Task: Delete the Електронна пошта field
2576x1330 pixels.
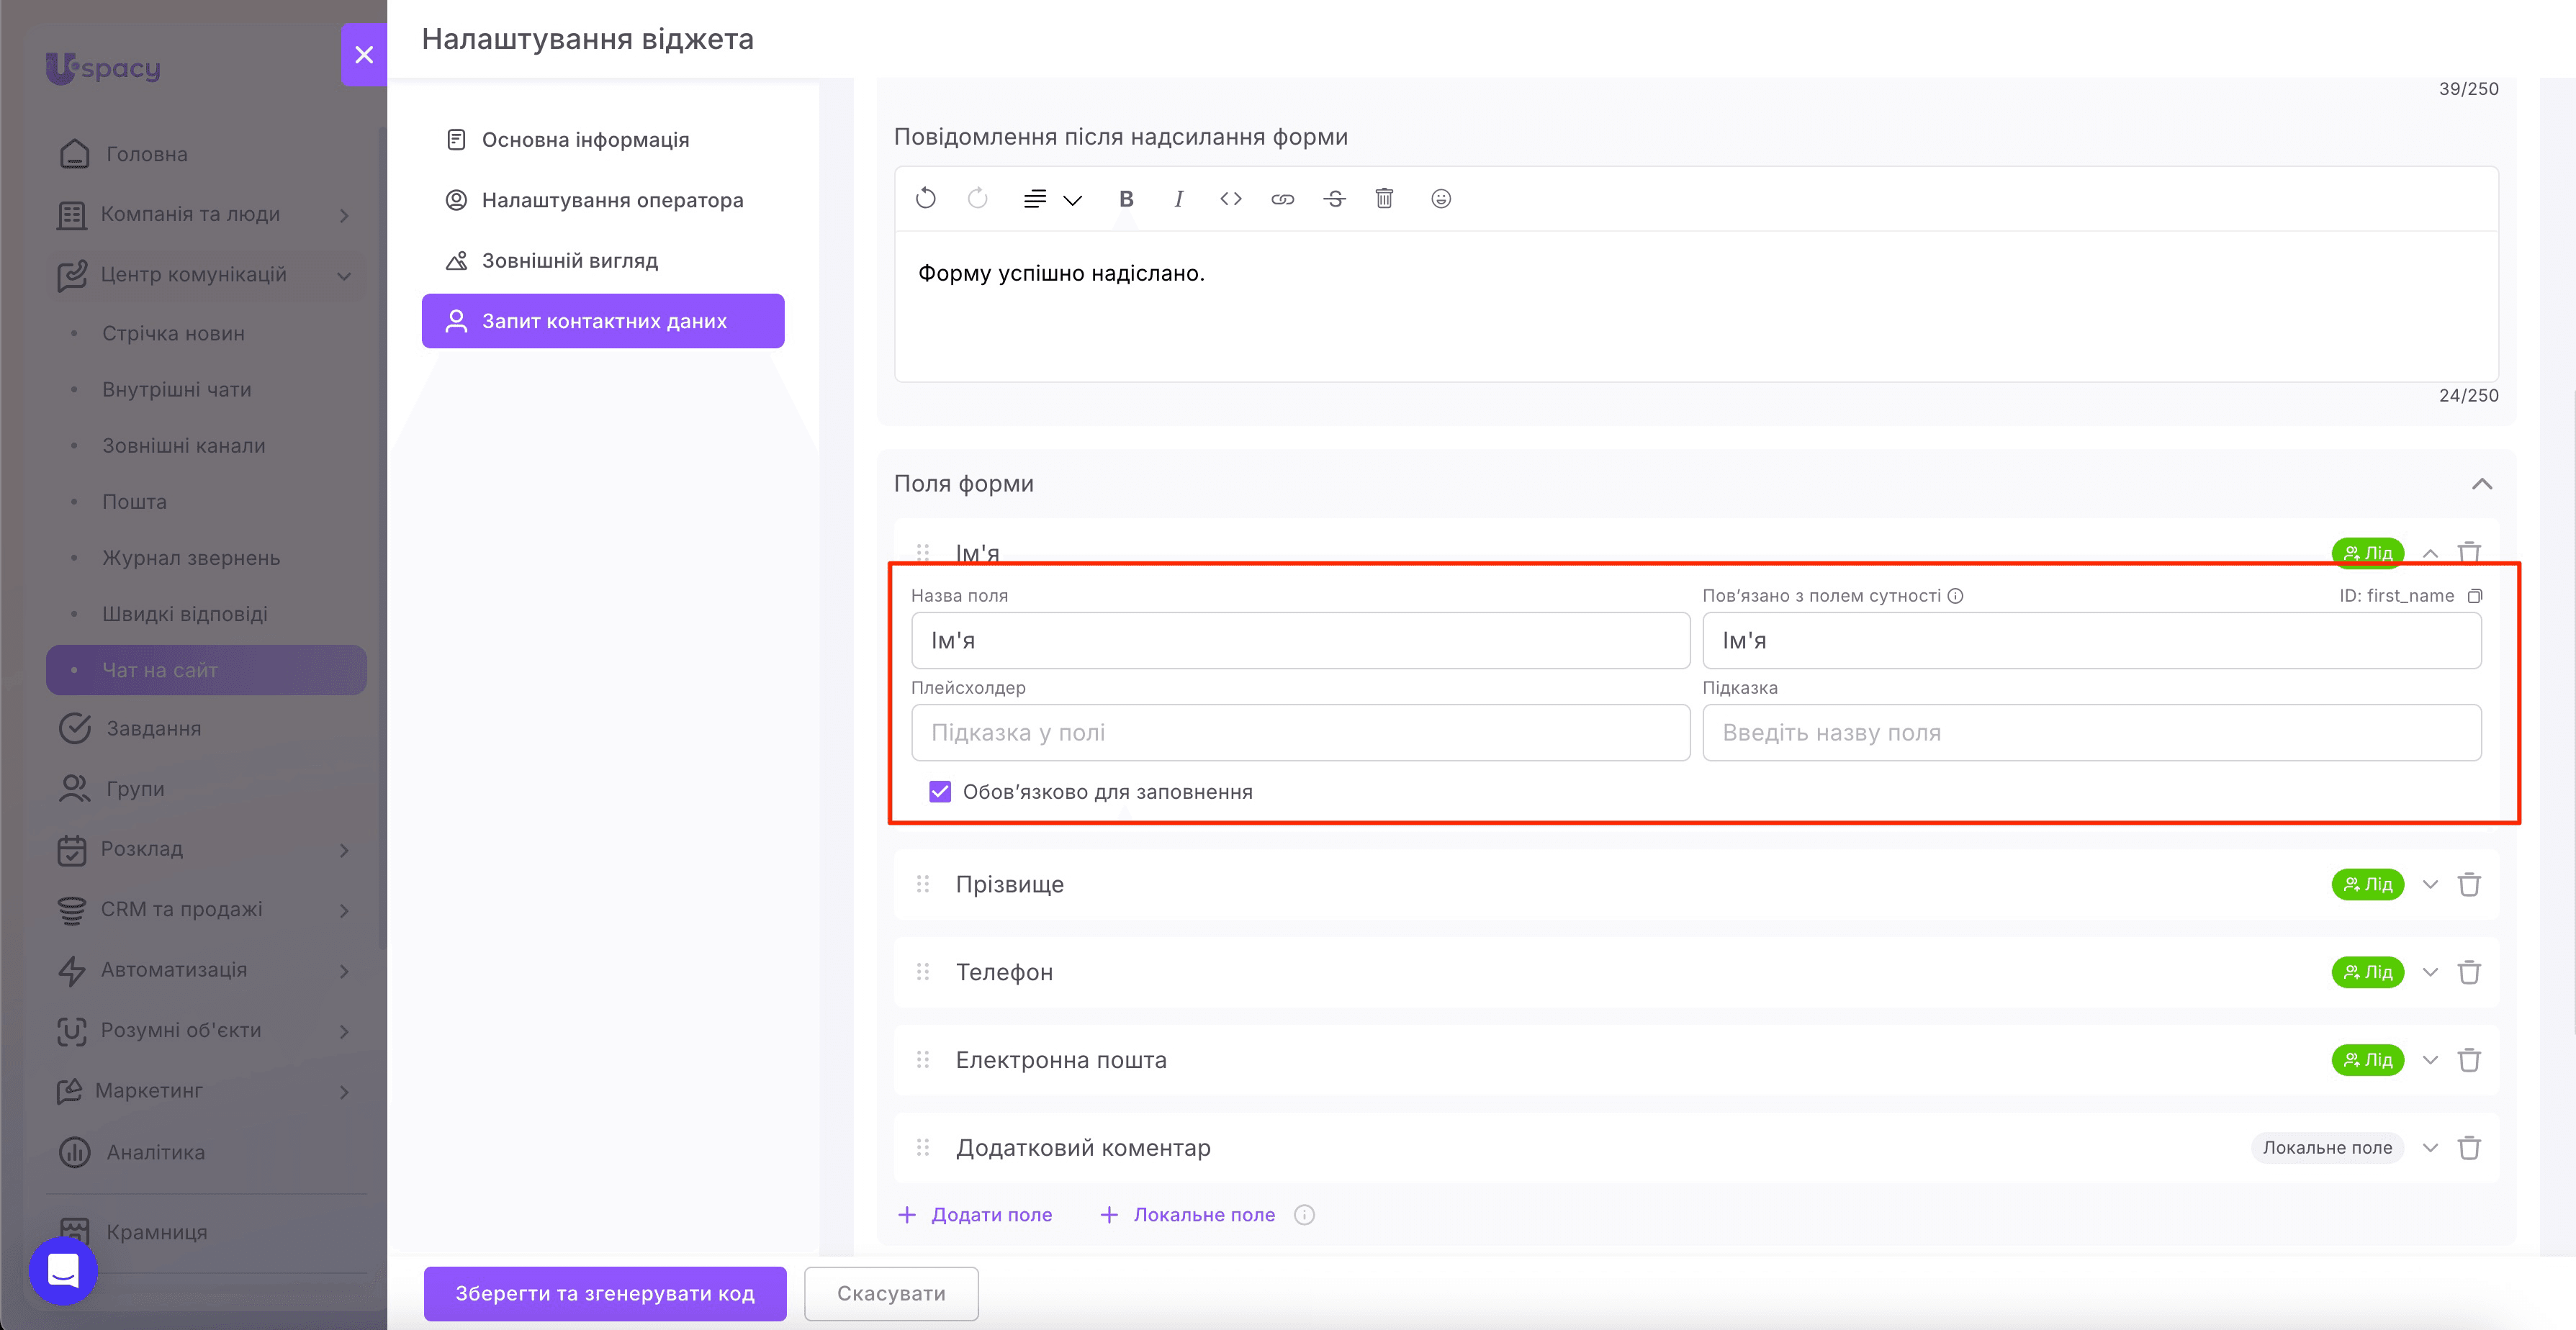Action: 2469,1060
